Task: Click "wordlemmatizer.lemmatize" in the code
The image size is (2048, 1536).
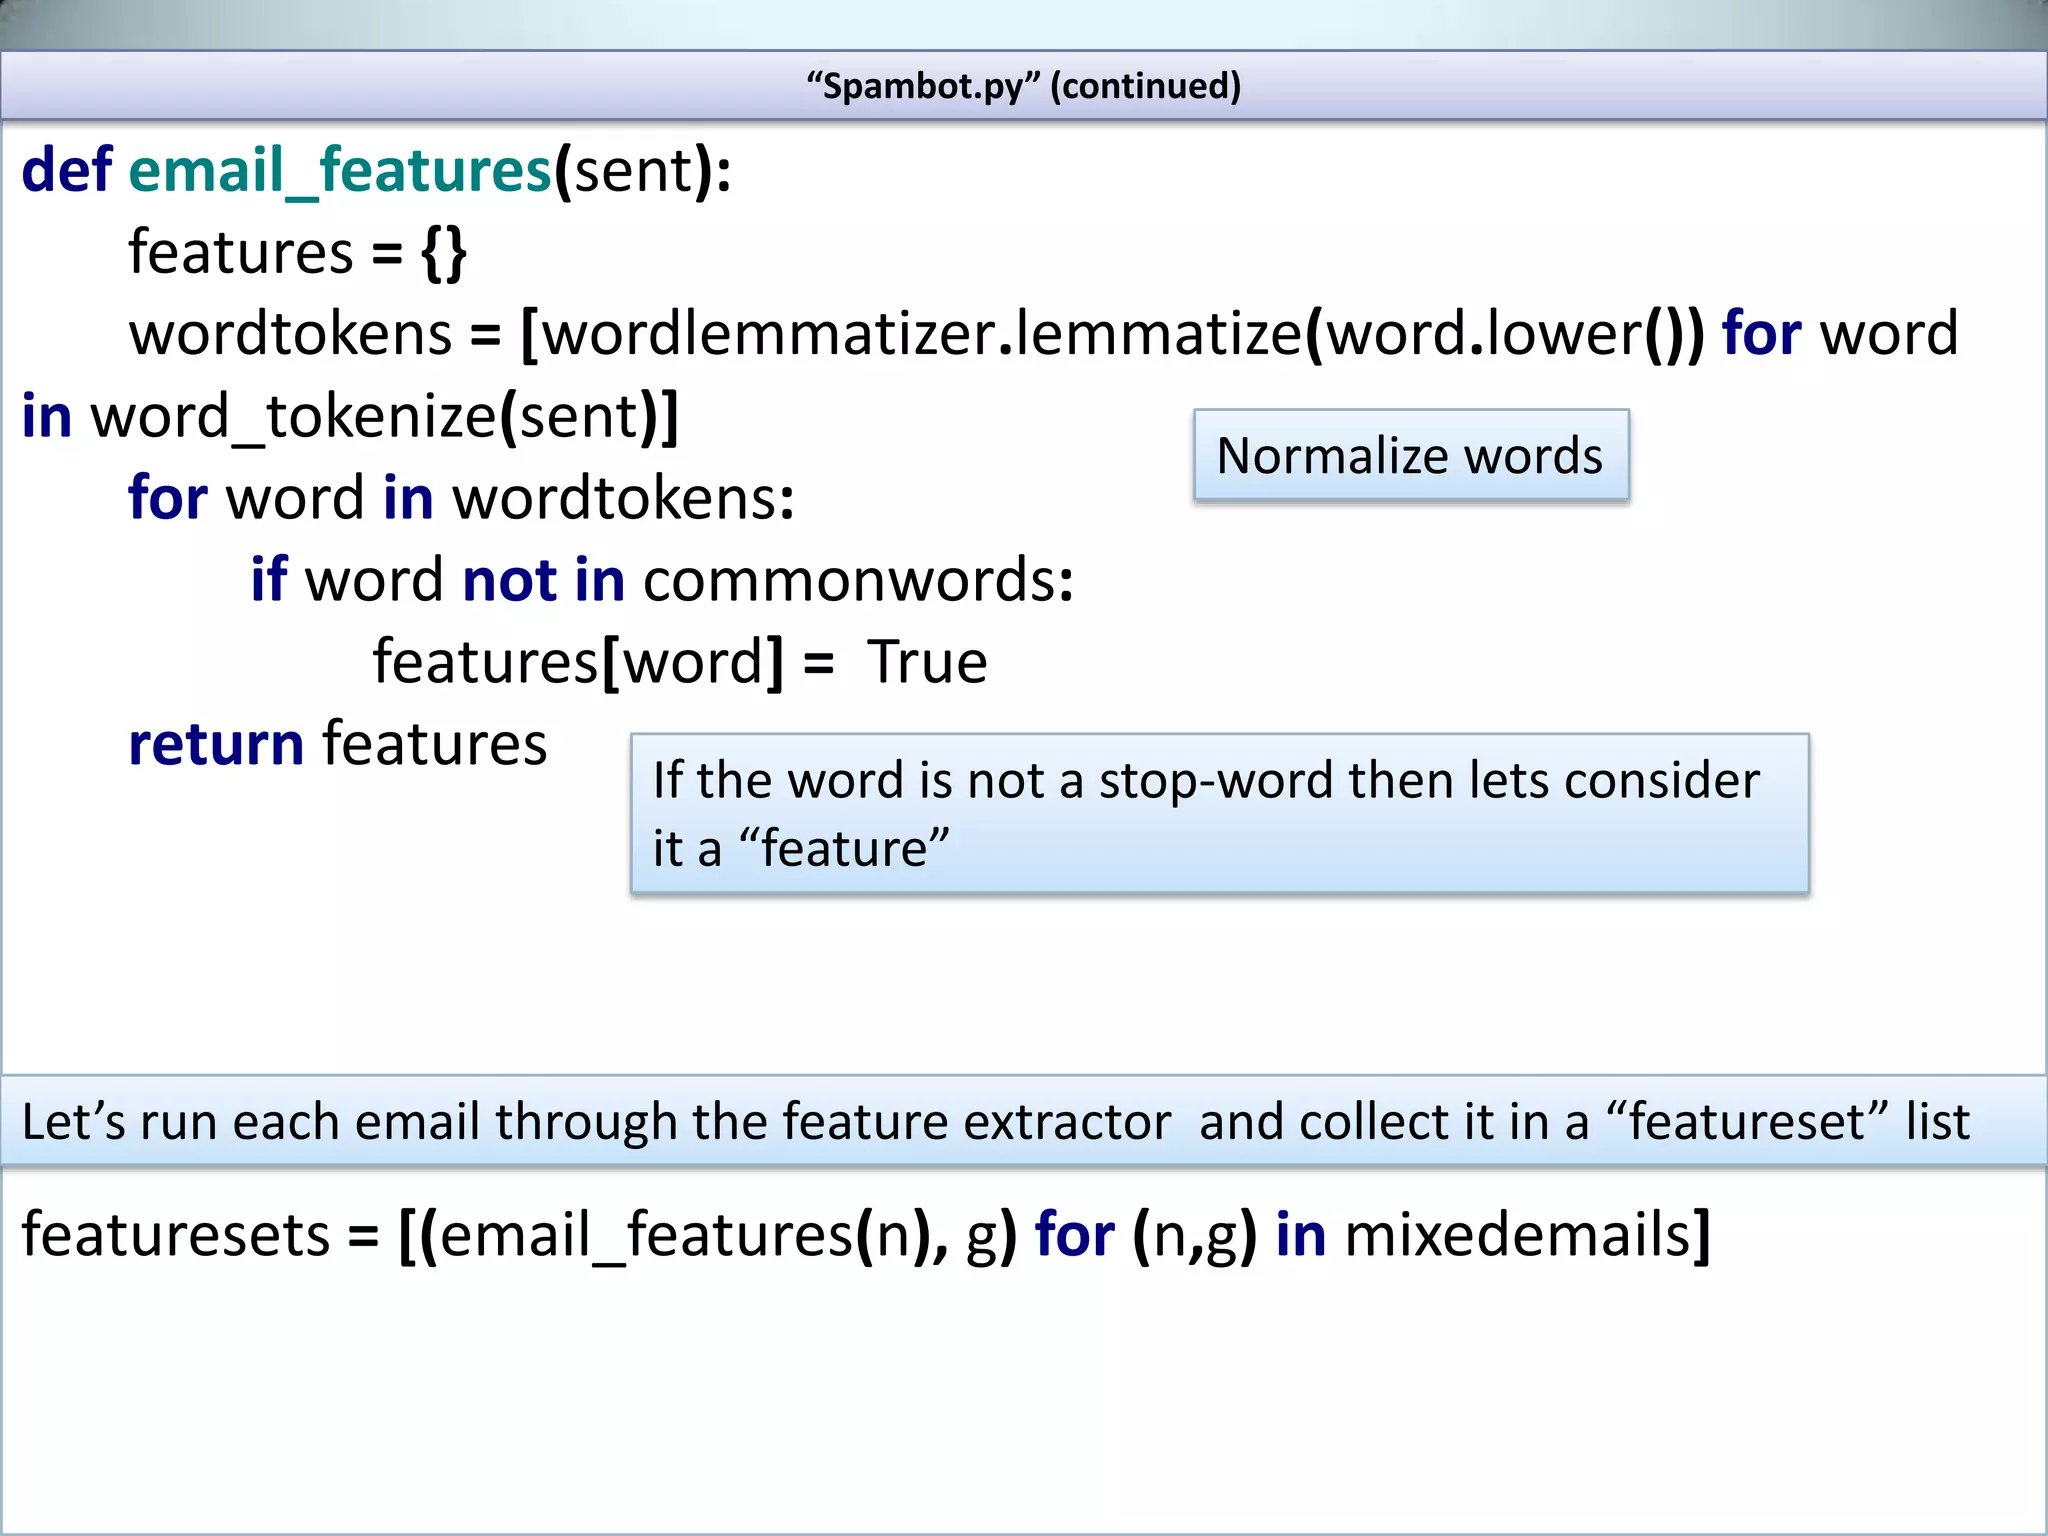Action: (x=920, y=334)
